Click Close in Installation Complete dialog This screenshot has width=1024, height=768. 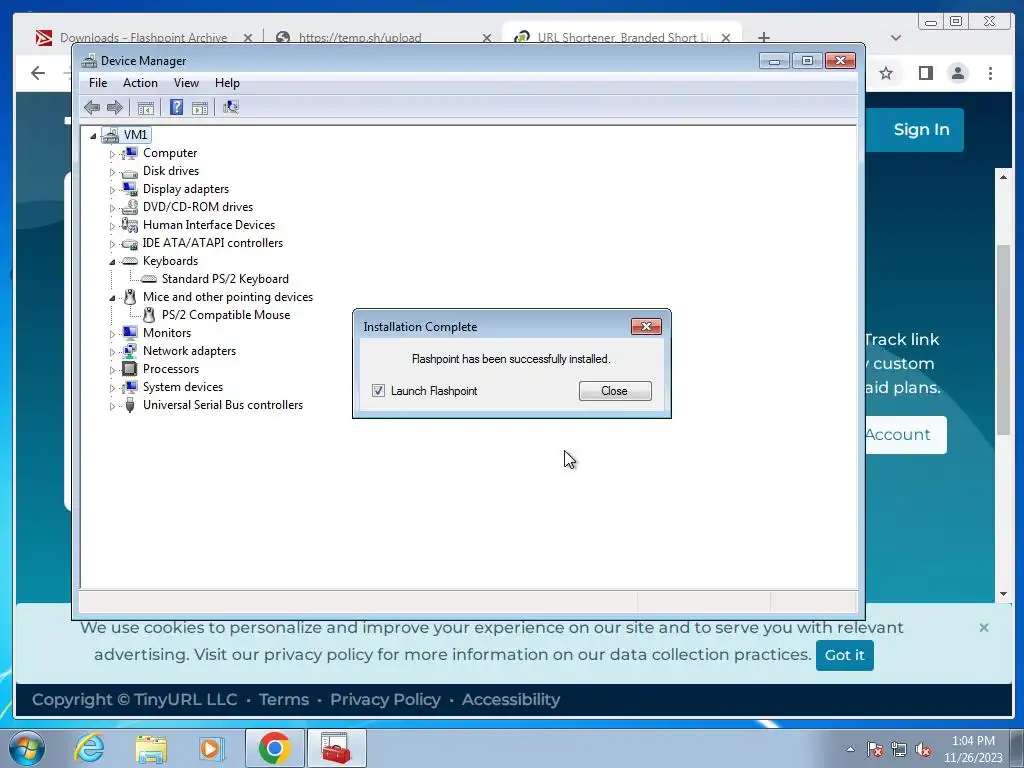tap(615, 391)
